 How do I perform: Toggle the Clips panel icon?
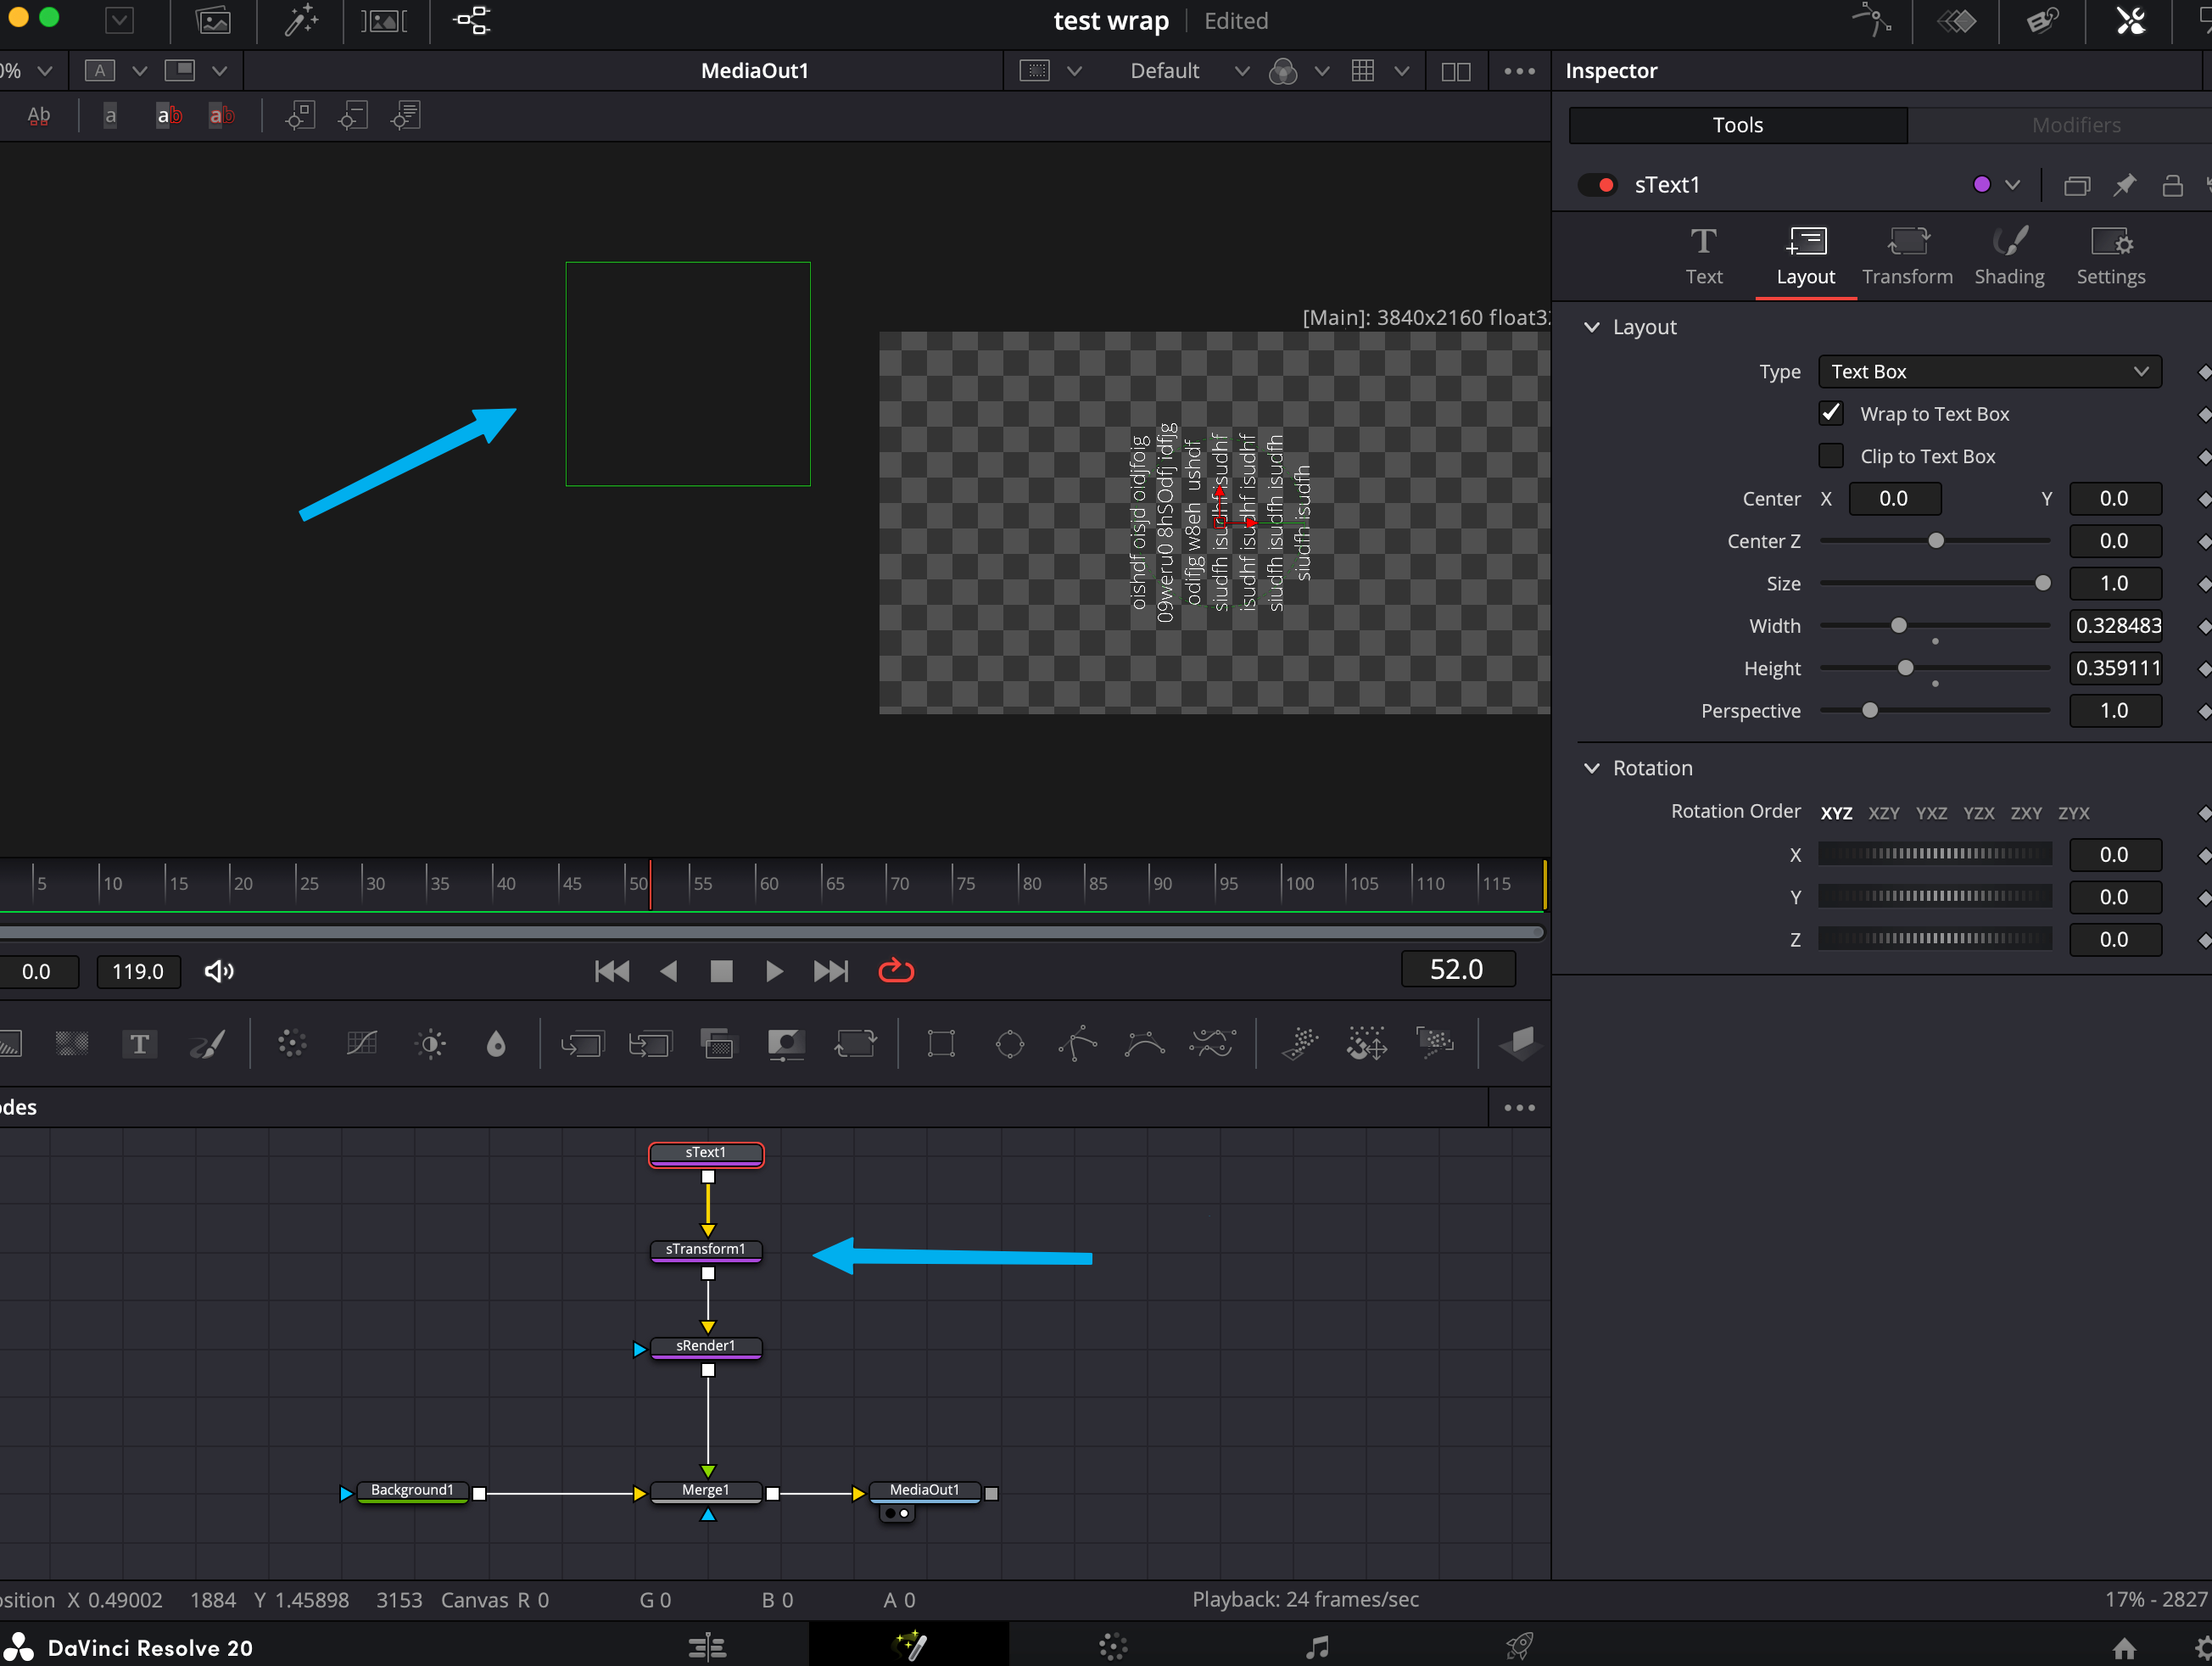384,21
